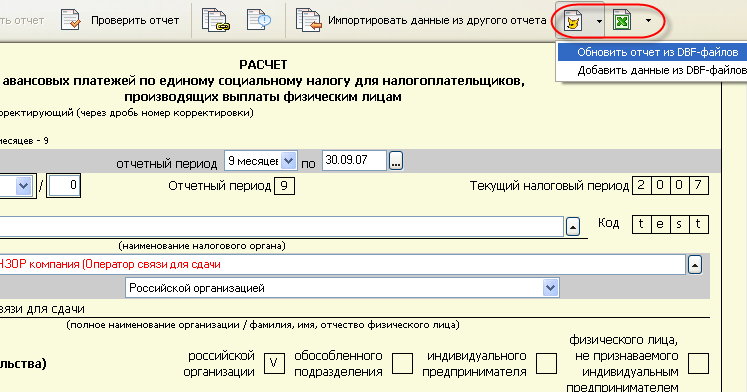Open the Российской организацией dropdown

[x=342, y=288]
